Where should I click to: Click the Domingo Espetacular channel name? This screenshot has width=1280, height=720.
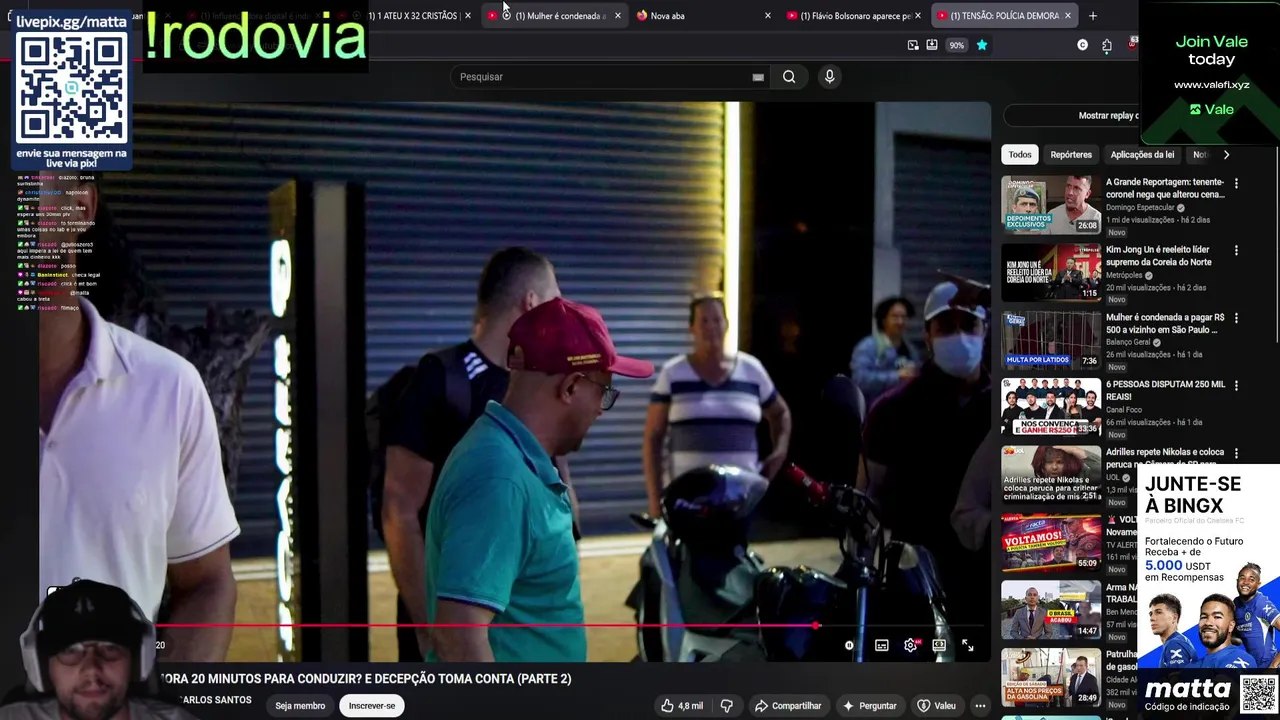[1140, 208]
